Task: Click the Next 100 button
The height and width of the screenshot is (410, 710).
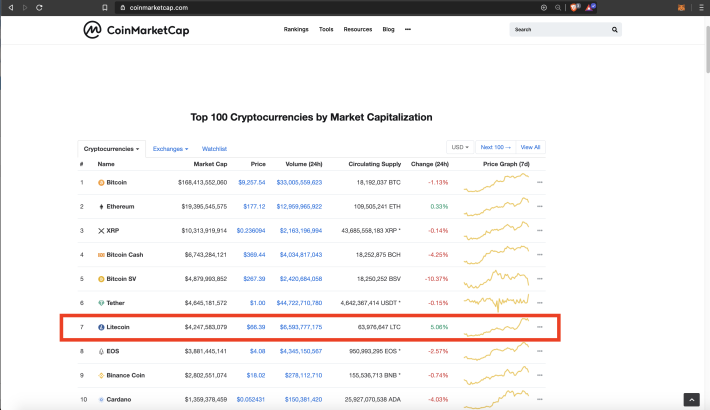Action: coord(495,147)
